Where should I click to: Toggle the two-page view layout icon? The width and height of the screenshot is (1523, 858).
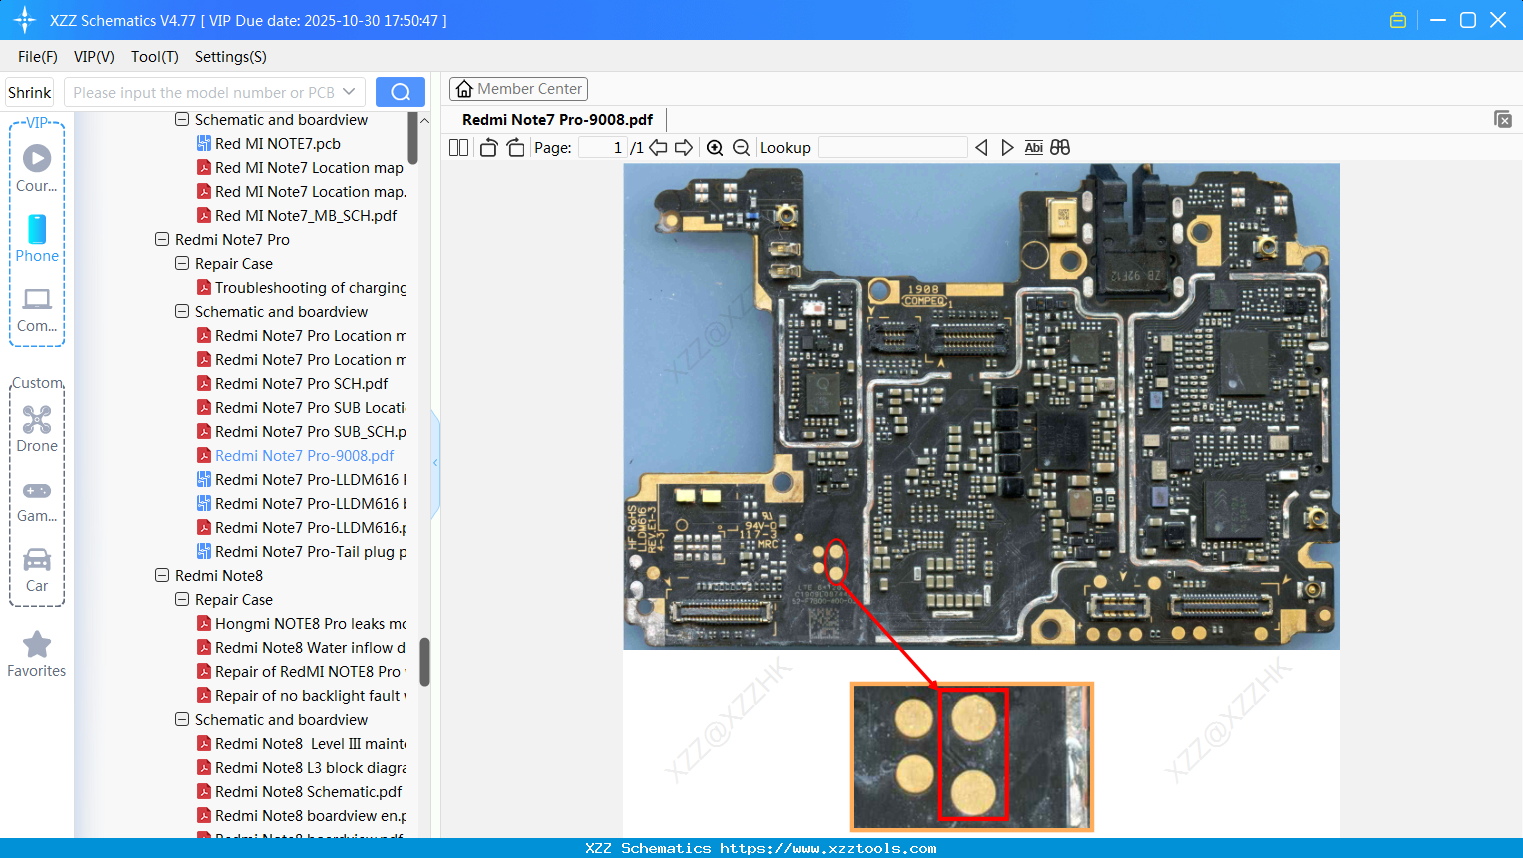click(x=459, y=148)
